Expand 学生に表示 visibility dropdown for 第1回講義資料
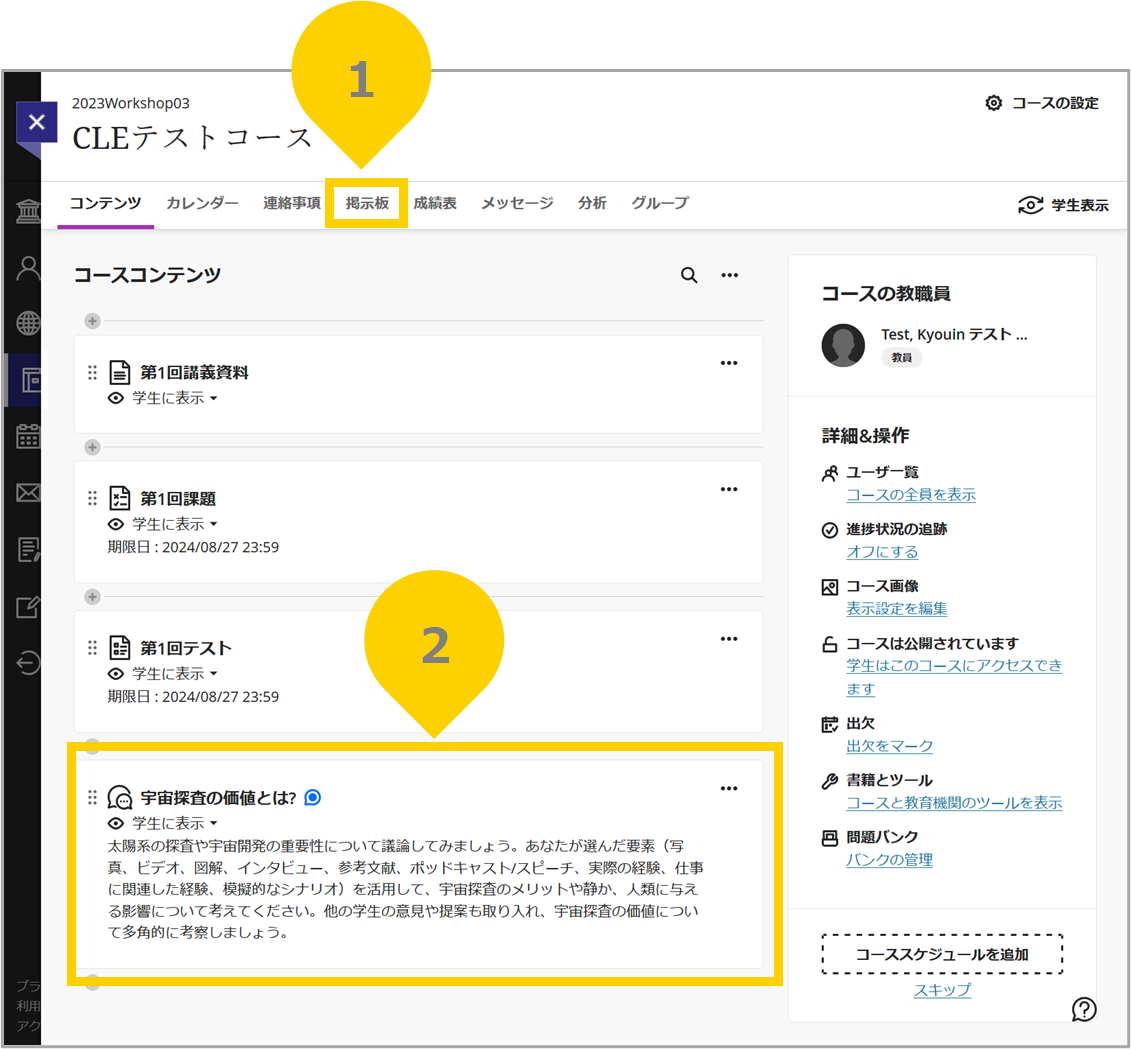 [x=175, y=398]
